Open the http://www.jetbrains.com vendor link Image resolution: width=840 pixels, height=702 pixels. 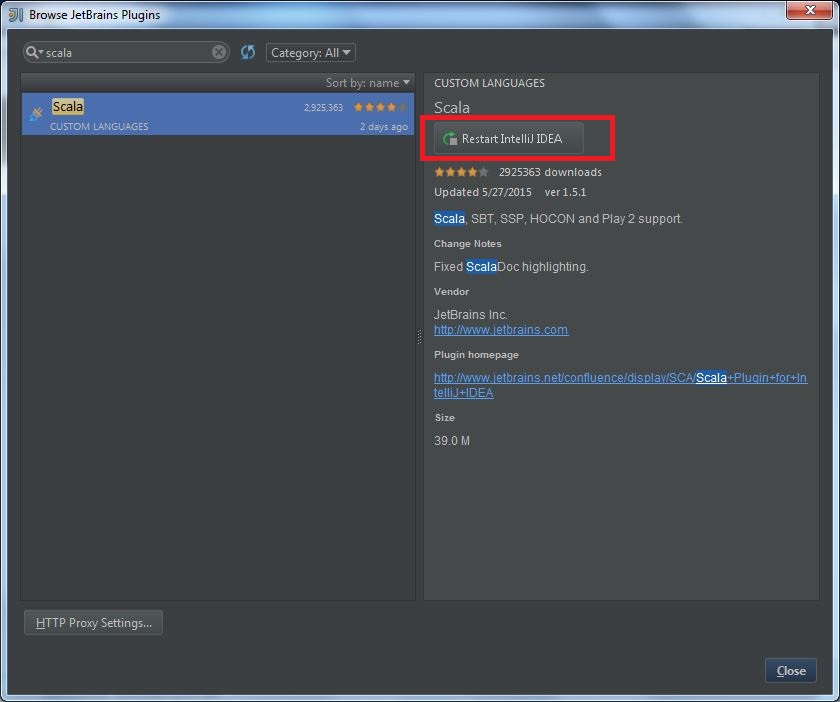click(x=500, y=330)
